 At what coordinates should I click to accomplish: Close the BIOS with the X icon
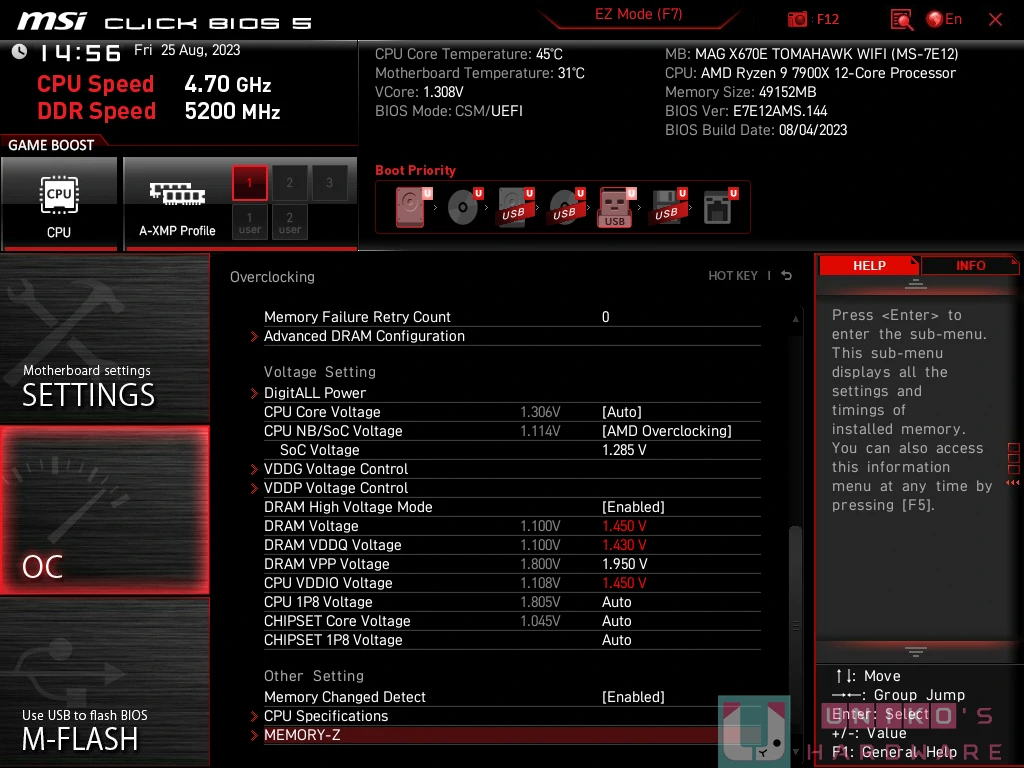click(x=995, y=20)
